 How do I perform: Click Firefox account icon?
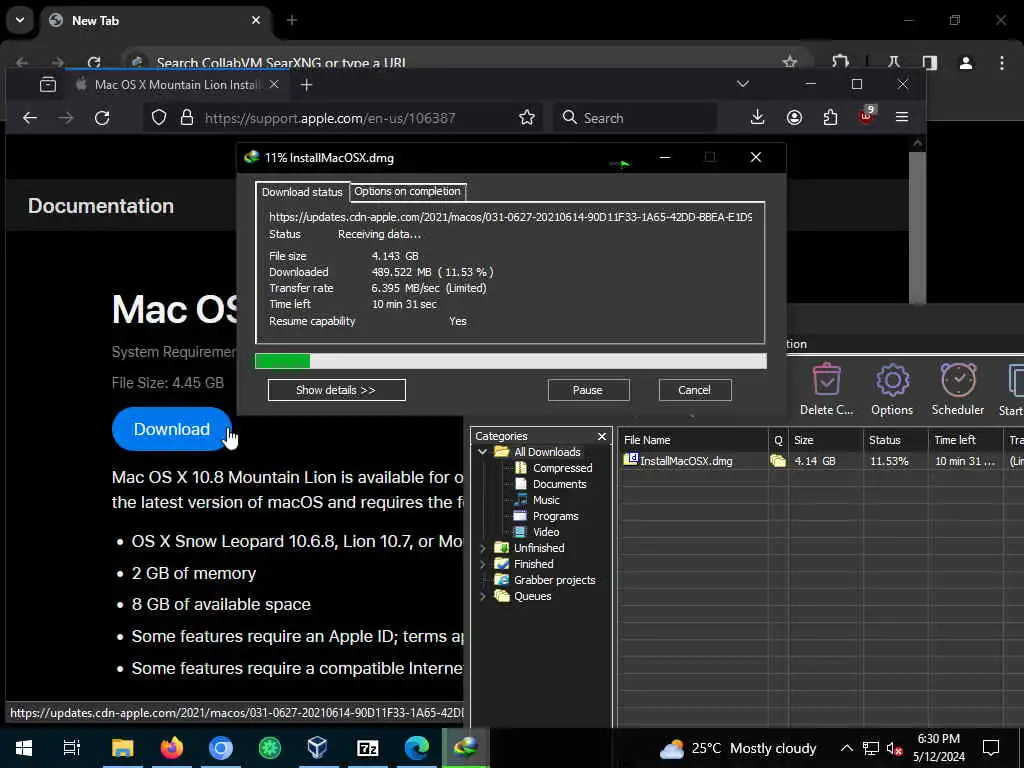click(794, 118)
